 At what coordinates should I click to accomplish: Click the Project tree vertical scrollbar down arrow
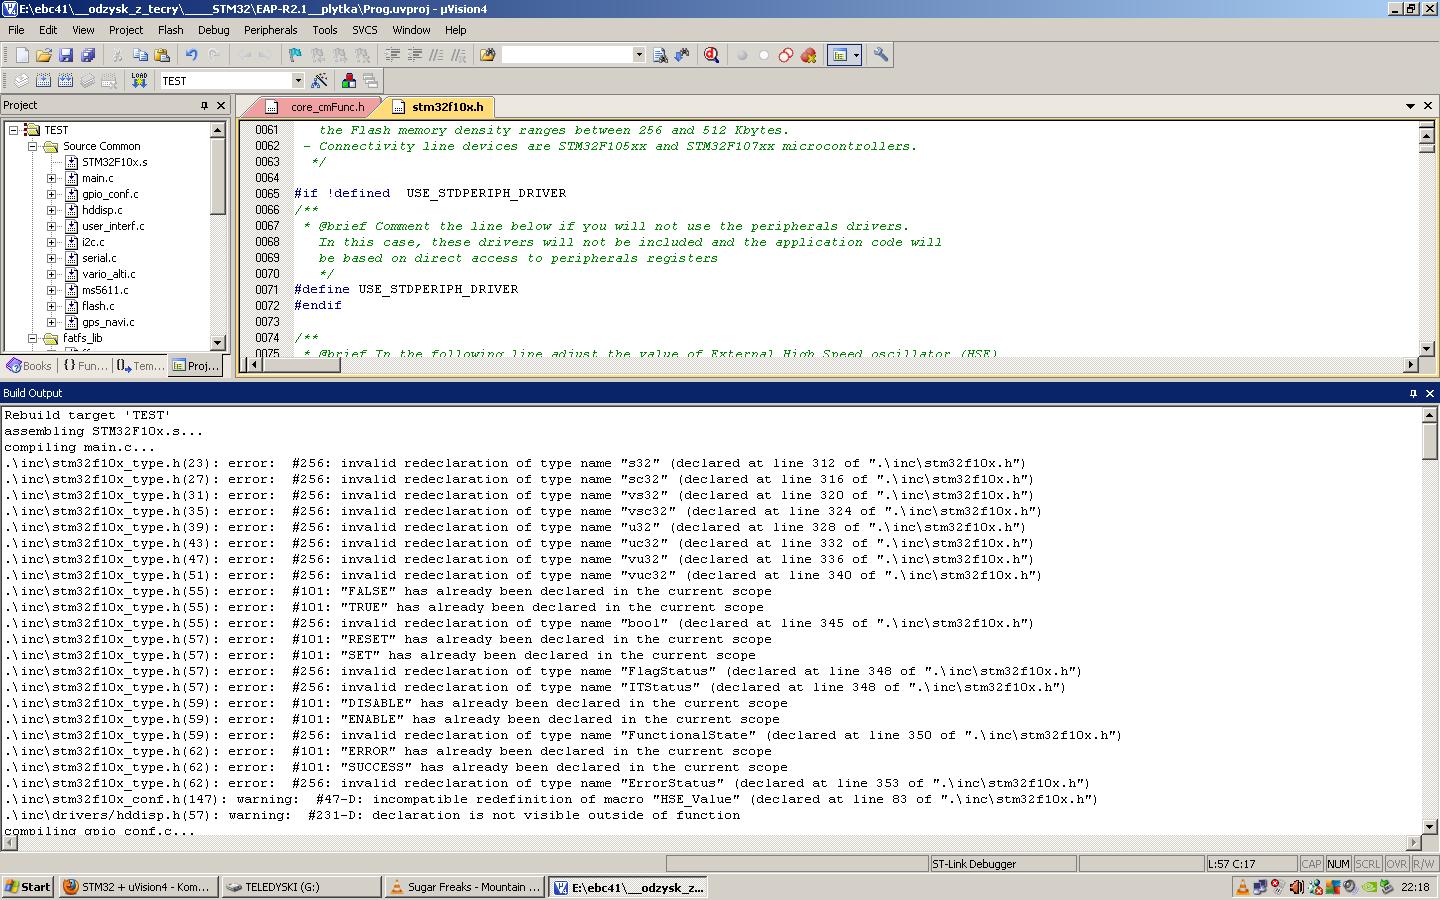(x=217, y=343)
